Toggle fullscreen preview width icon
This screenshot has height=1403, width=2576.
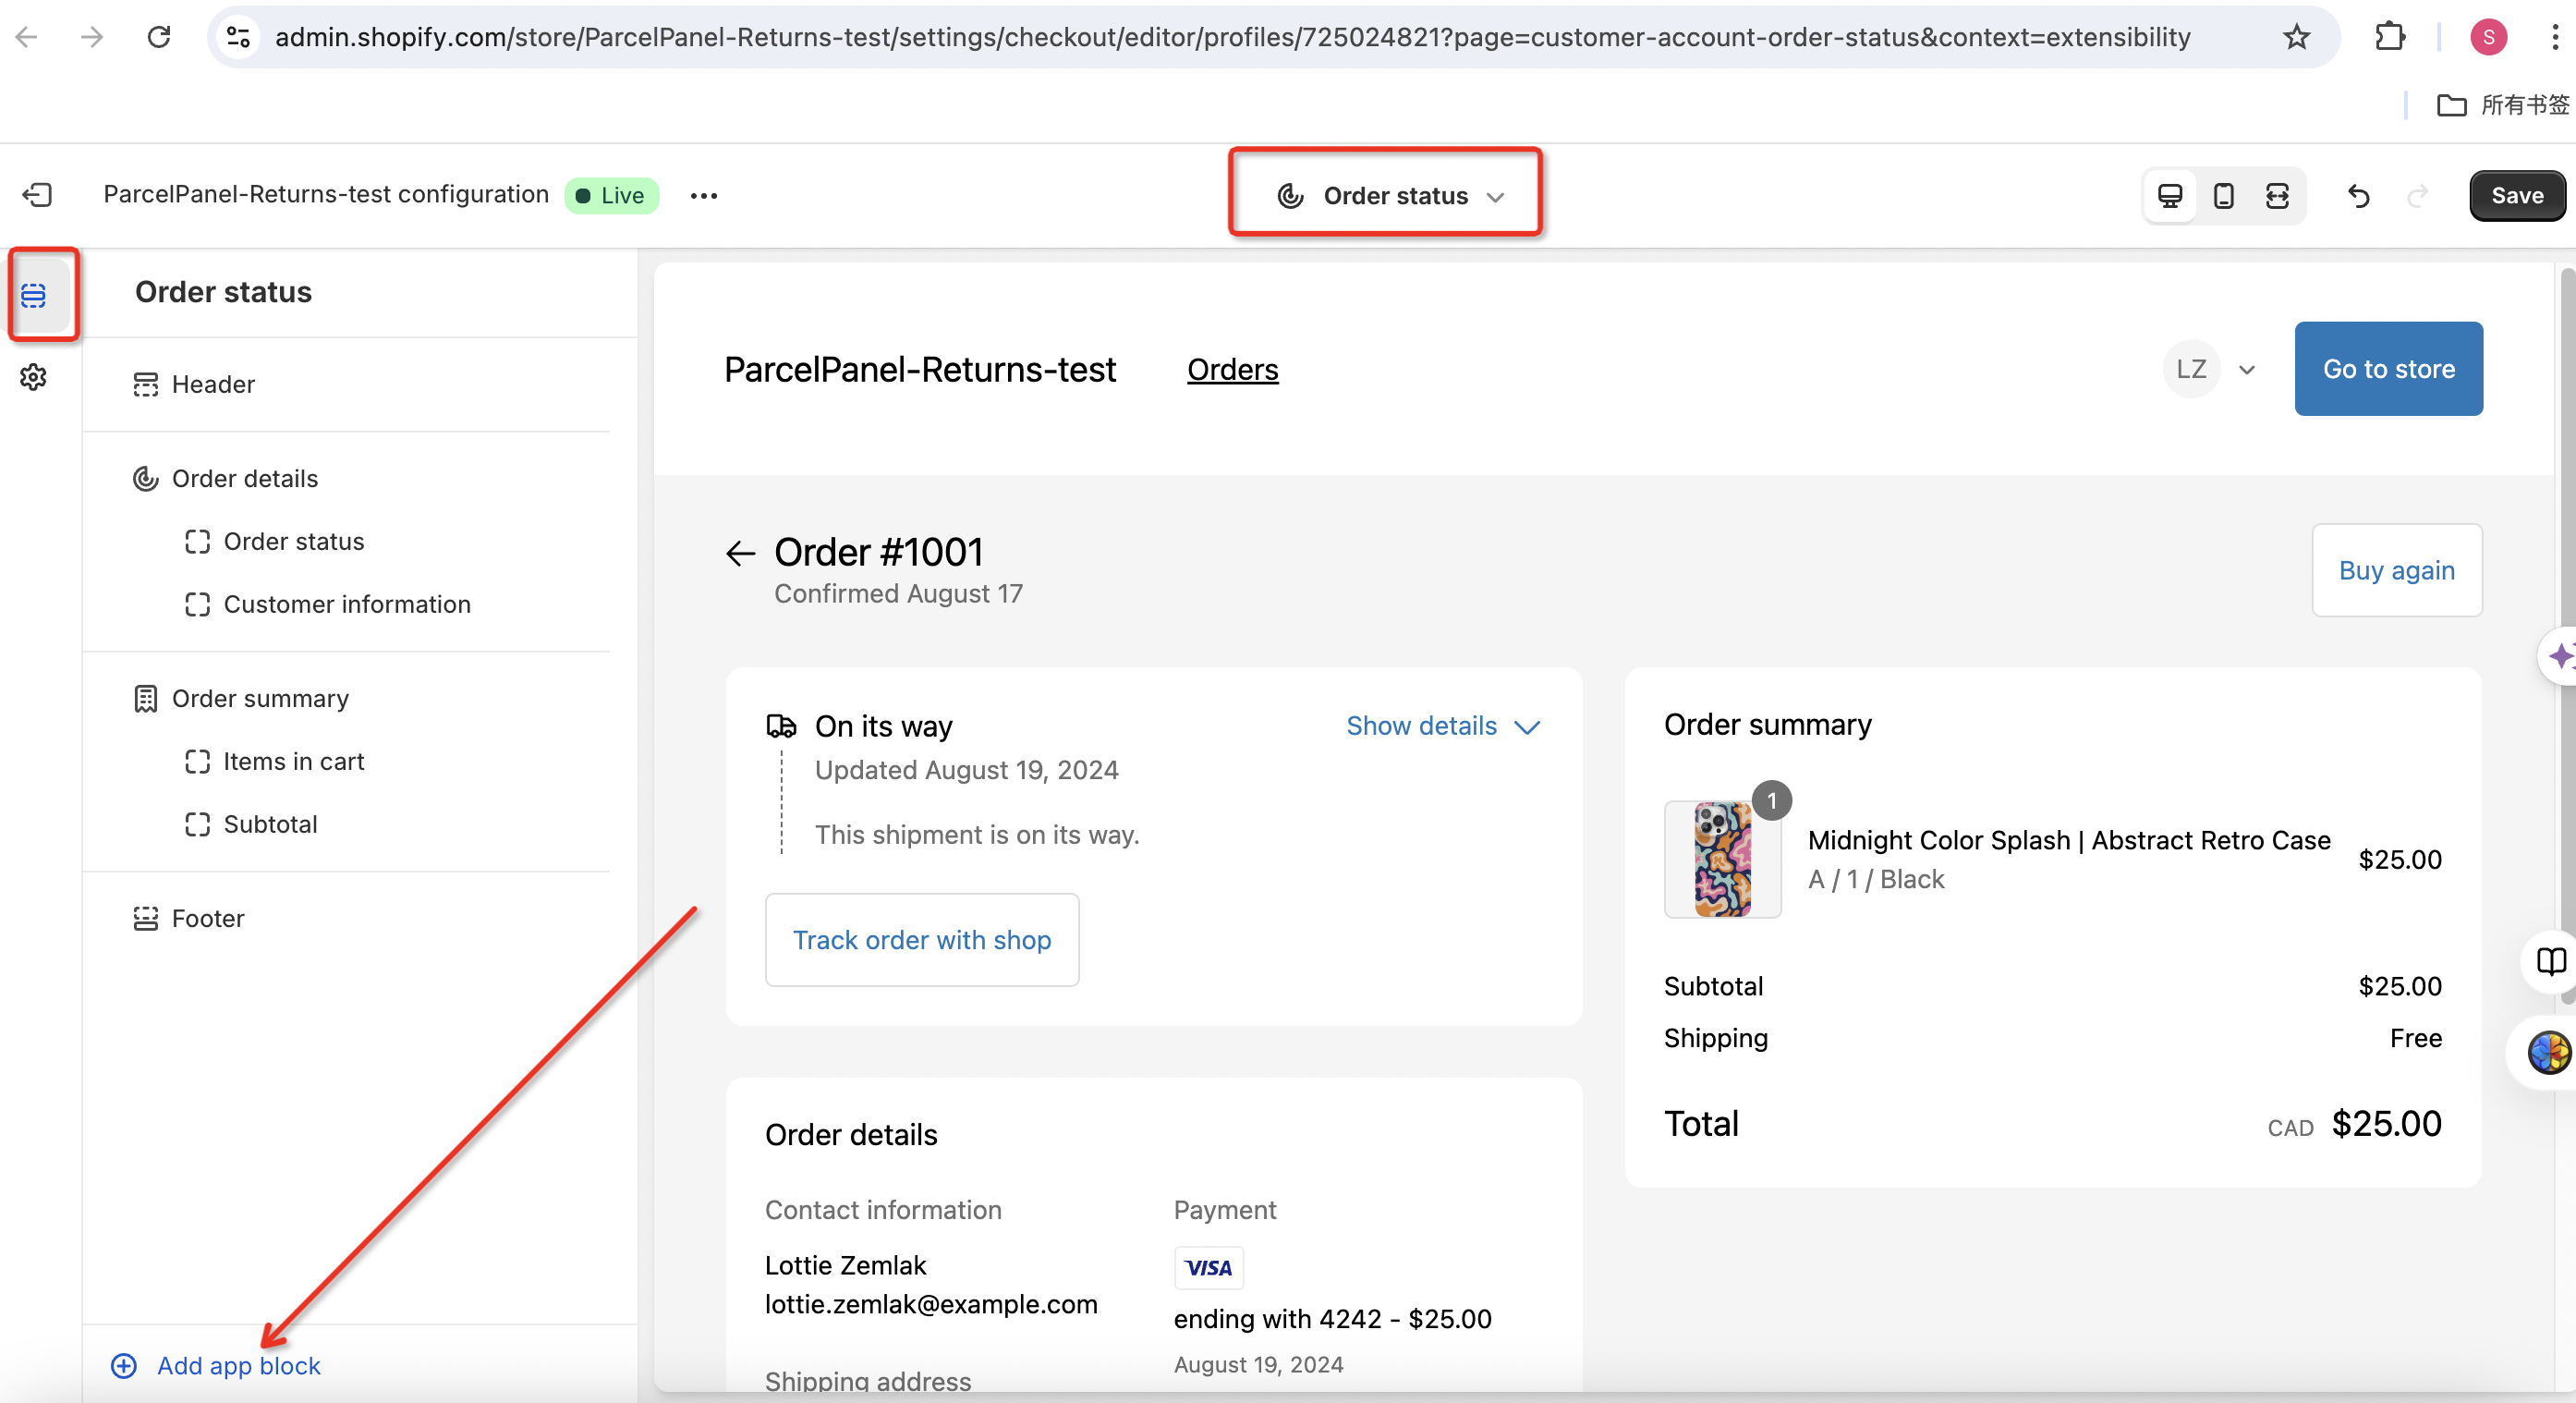(x=2277, y=196)
